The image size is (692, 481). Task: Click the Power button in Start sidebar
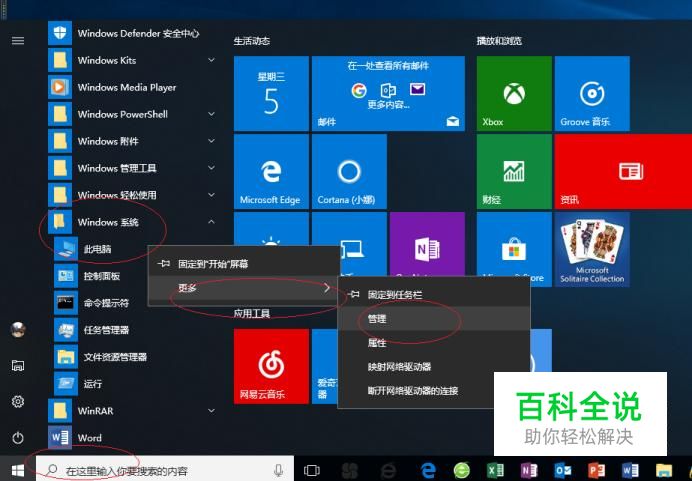click(18, 438)
